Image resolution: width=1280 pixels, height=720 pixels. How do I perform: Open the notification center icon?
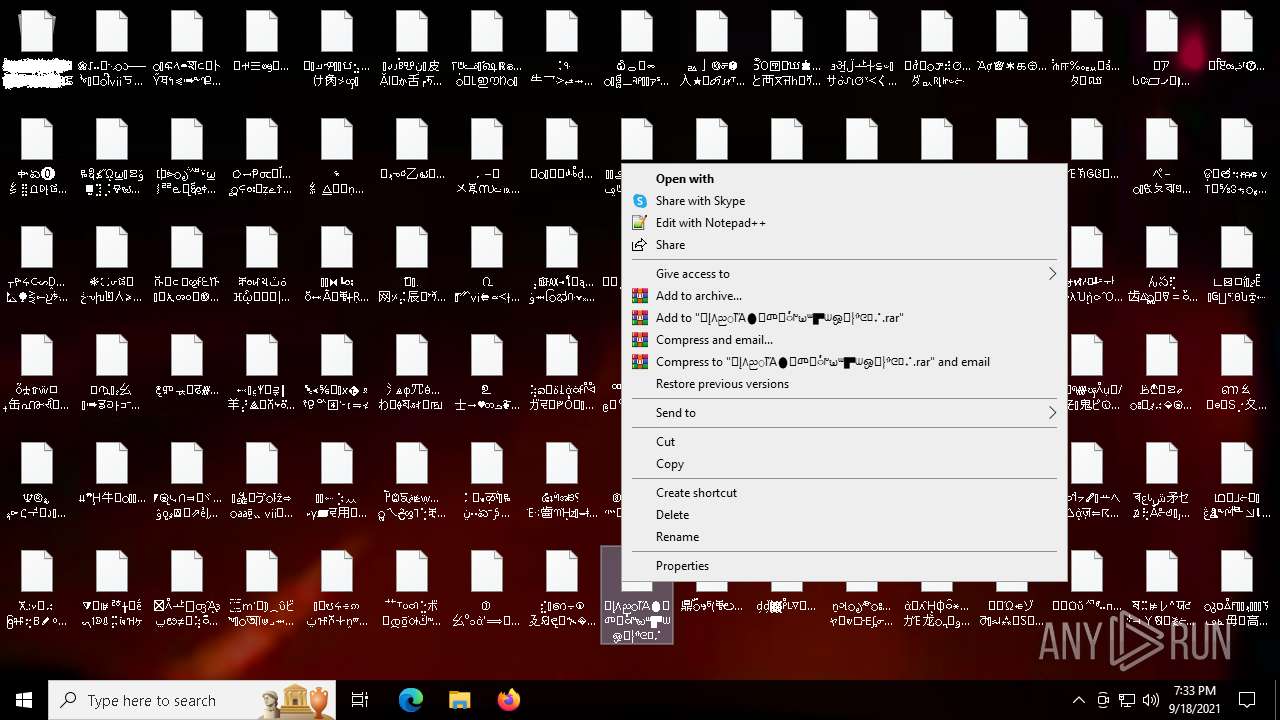coord(1247,700)
